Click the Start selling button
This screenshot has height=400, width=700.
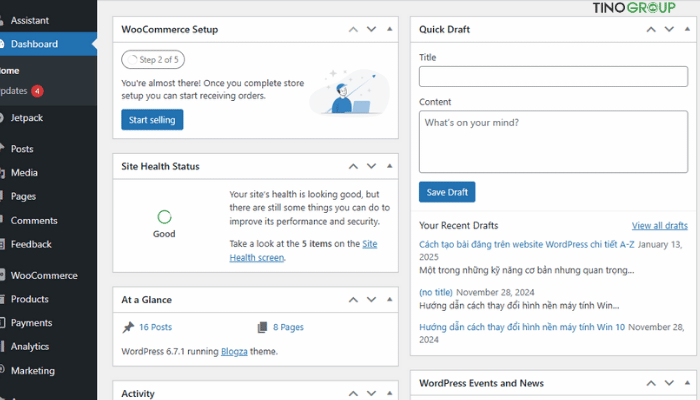[152, 120]
